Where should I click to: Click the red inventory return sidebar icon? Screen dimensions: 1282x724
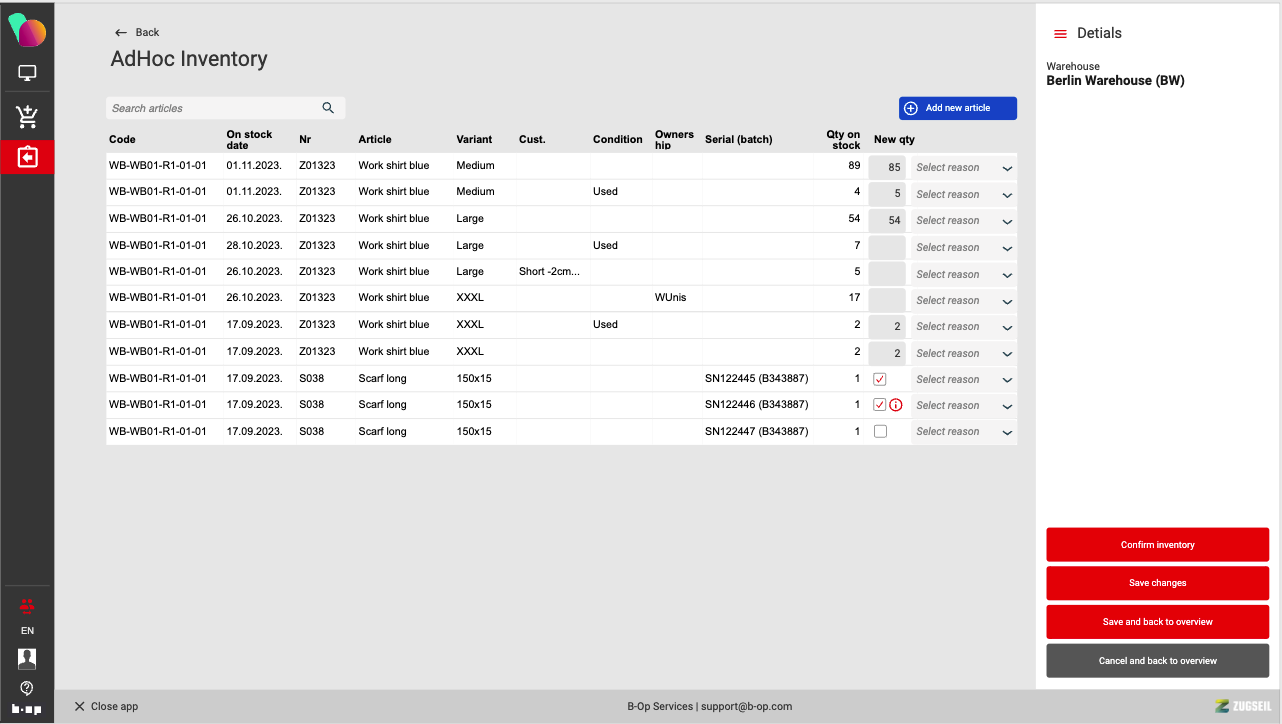click(27, 157)
